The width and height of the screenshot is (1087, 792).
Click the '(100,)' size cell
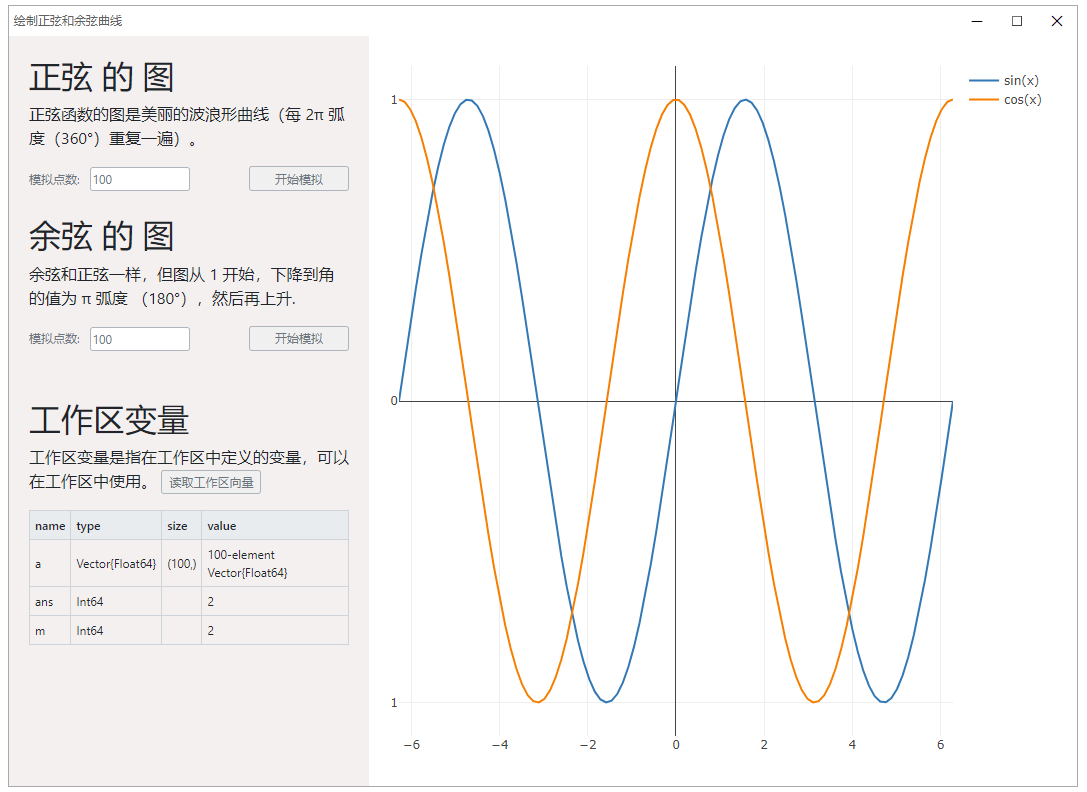tap(182, 564)
